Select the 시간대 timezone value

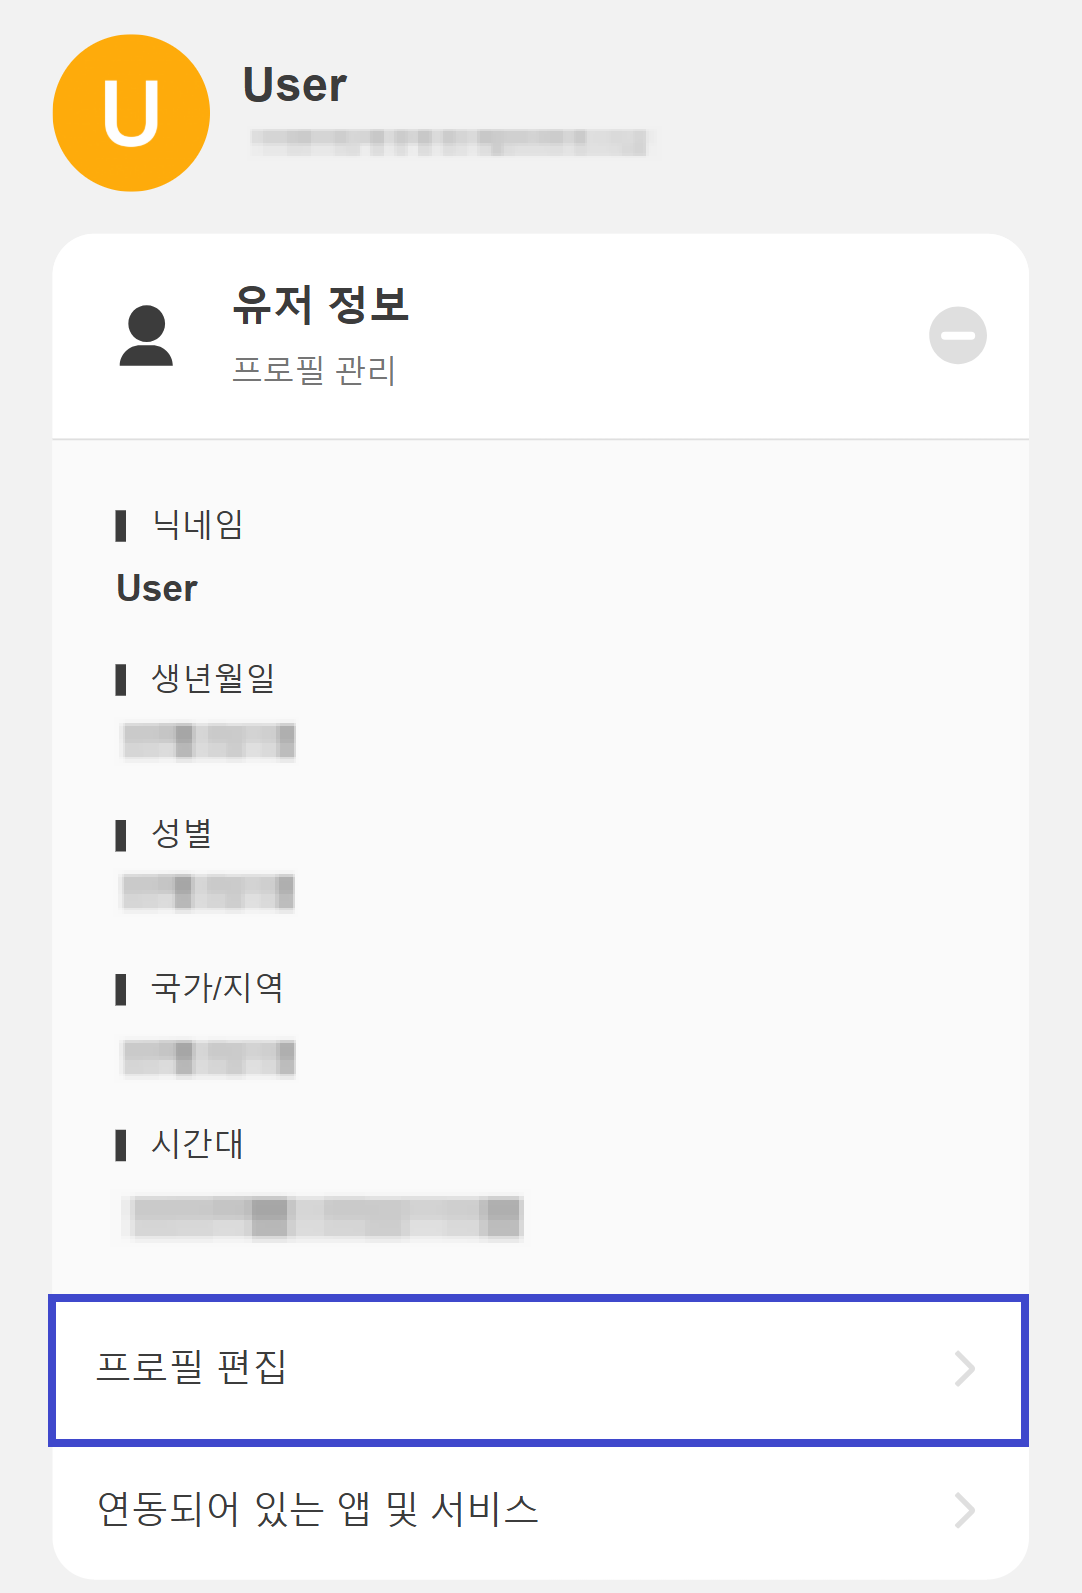322,1218
